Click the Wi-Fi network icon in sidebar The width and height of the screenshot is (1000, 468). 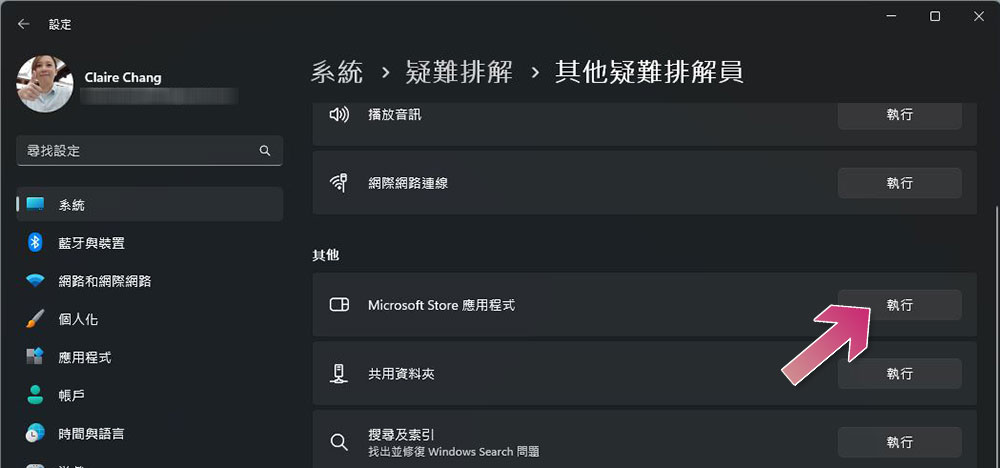click(x=35, y=281)
